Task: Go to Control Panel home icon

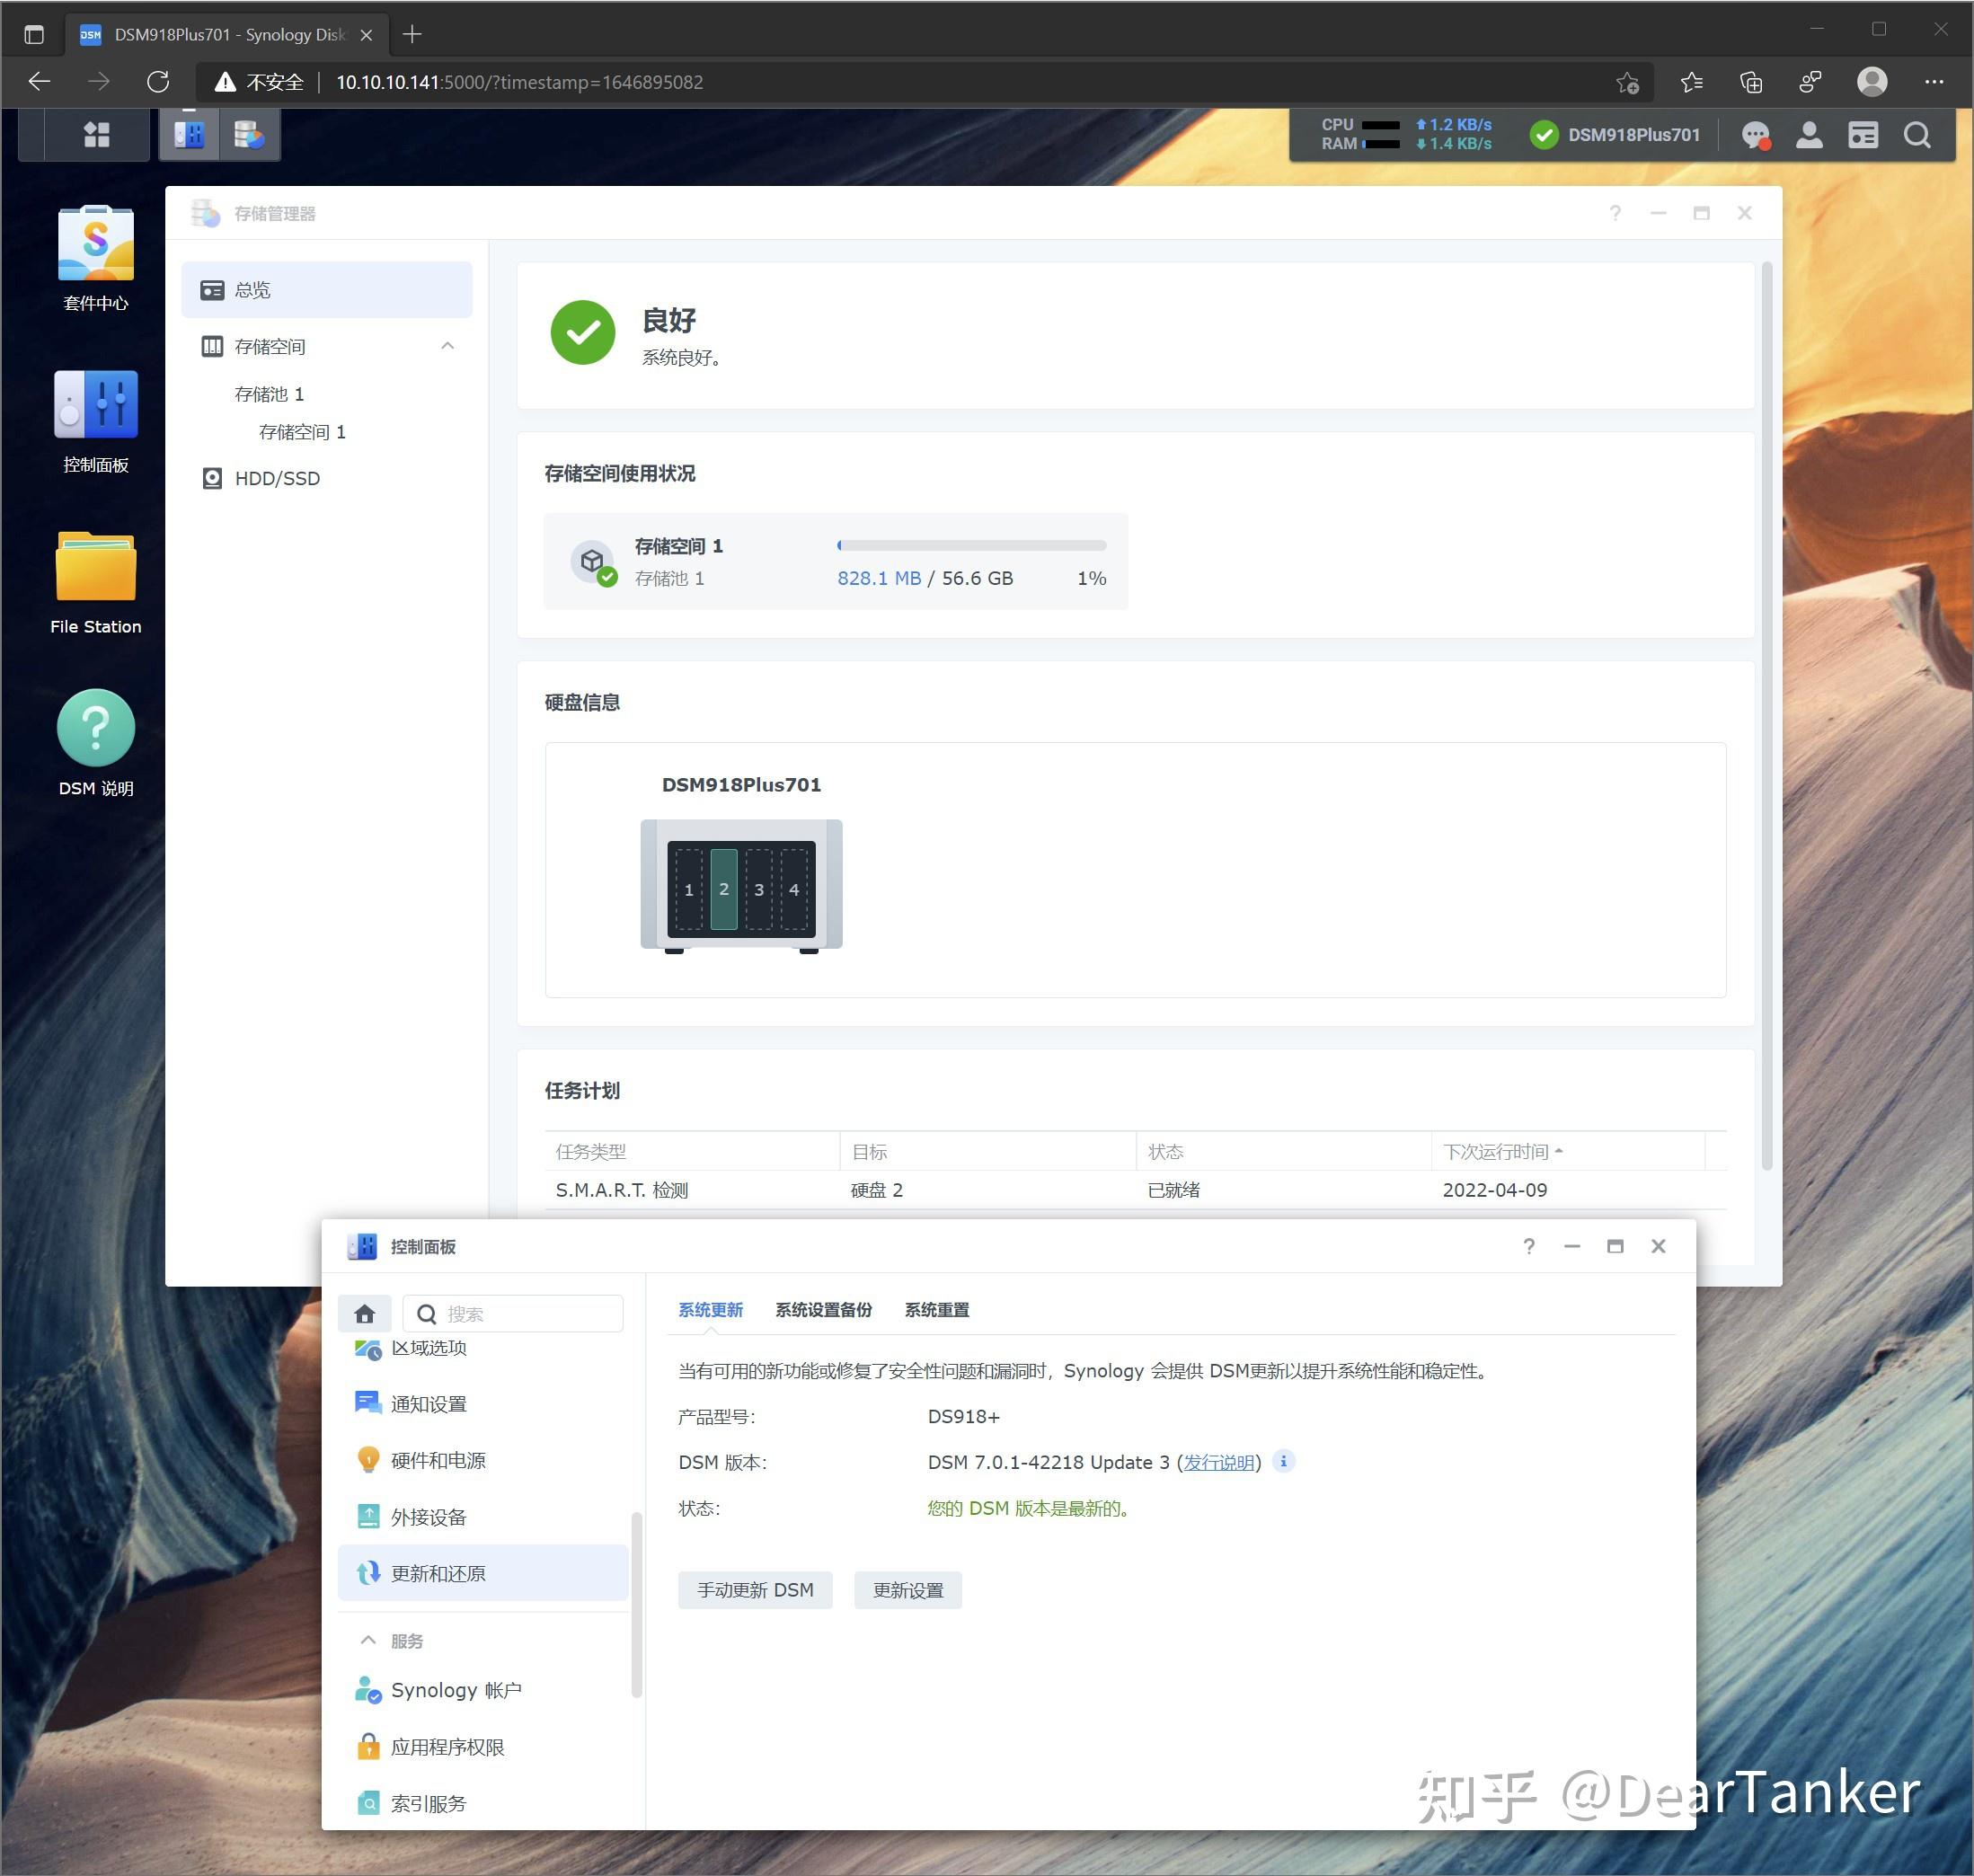Action: coord(365,1313)
